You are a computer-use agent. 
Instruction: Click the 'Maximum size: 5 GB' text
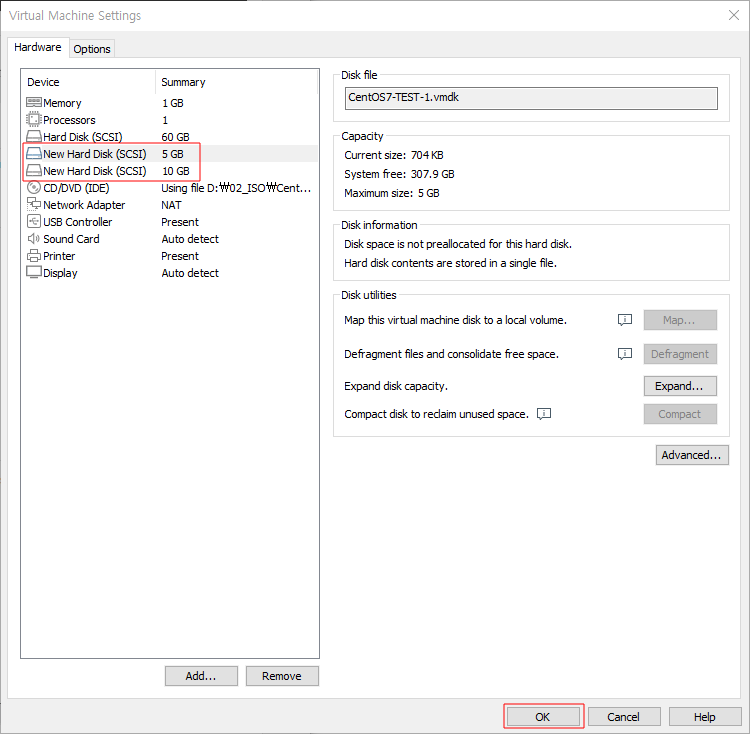pyautogui.click(x=392, y=193)
